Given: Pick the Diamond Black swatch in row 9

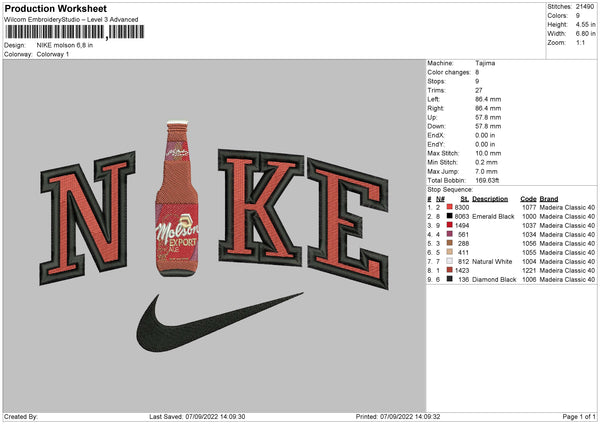Looking at the screenshot, I should click(450, 279).
